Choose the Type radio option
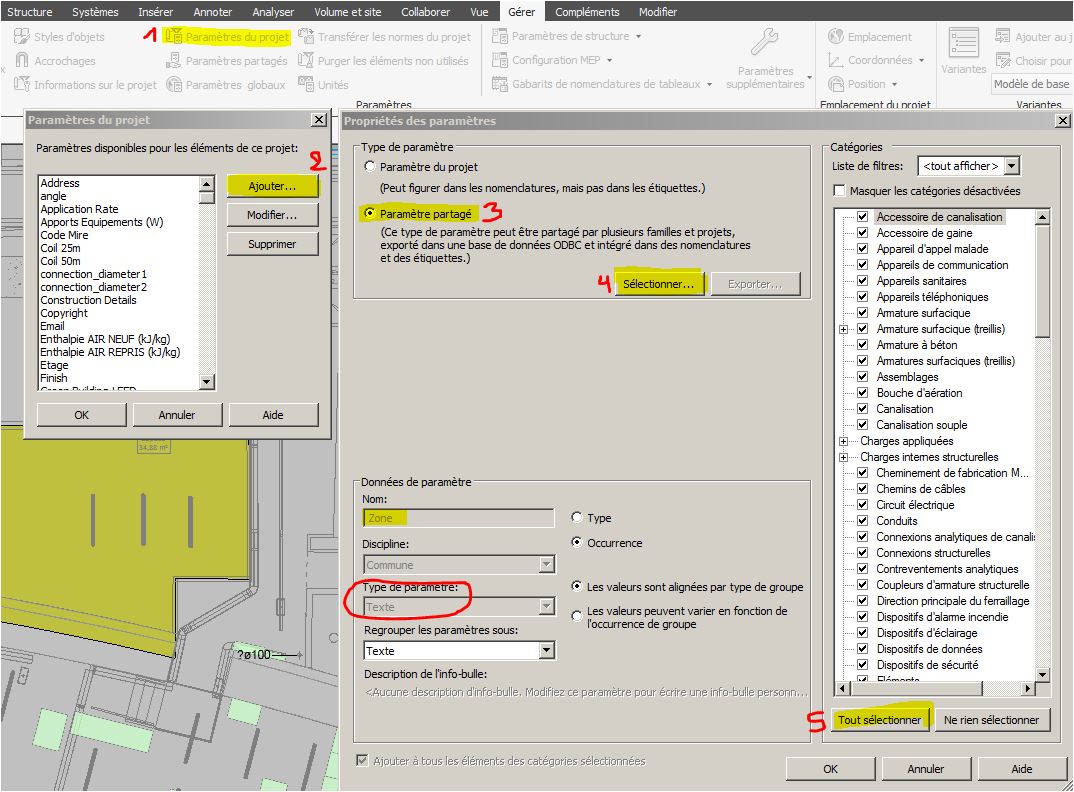The height and width of the screenshot is (792, 1074). (577, 518)
